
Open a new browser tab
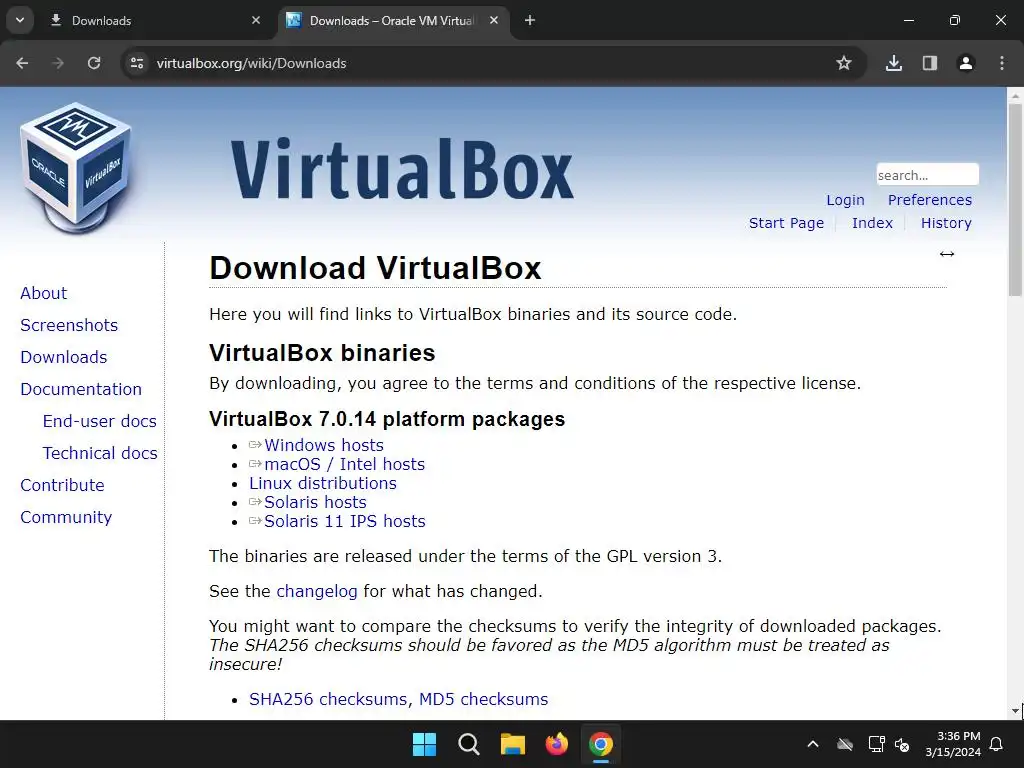tap(530, 20)
